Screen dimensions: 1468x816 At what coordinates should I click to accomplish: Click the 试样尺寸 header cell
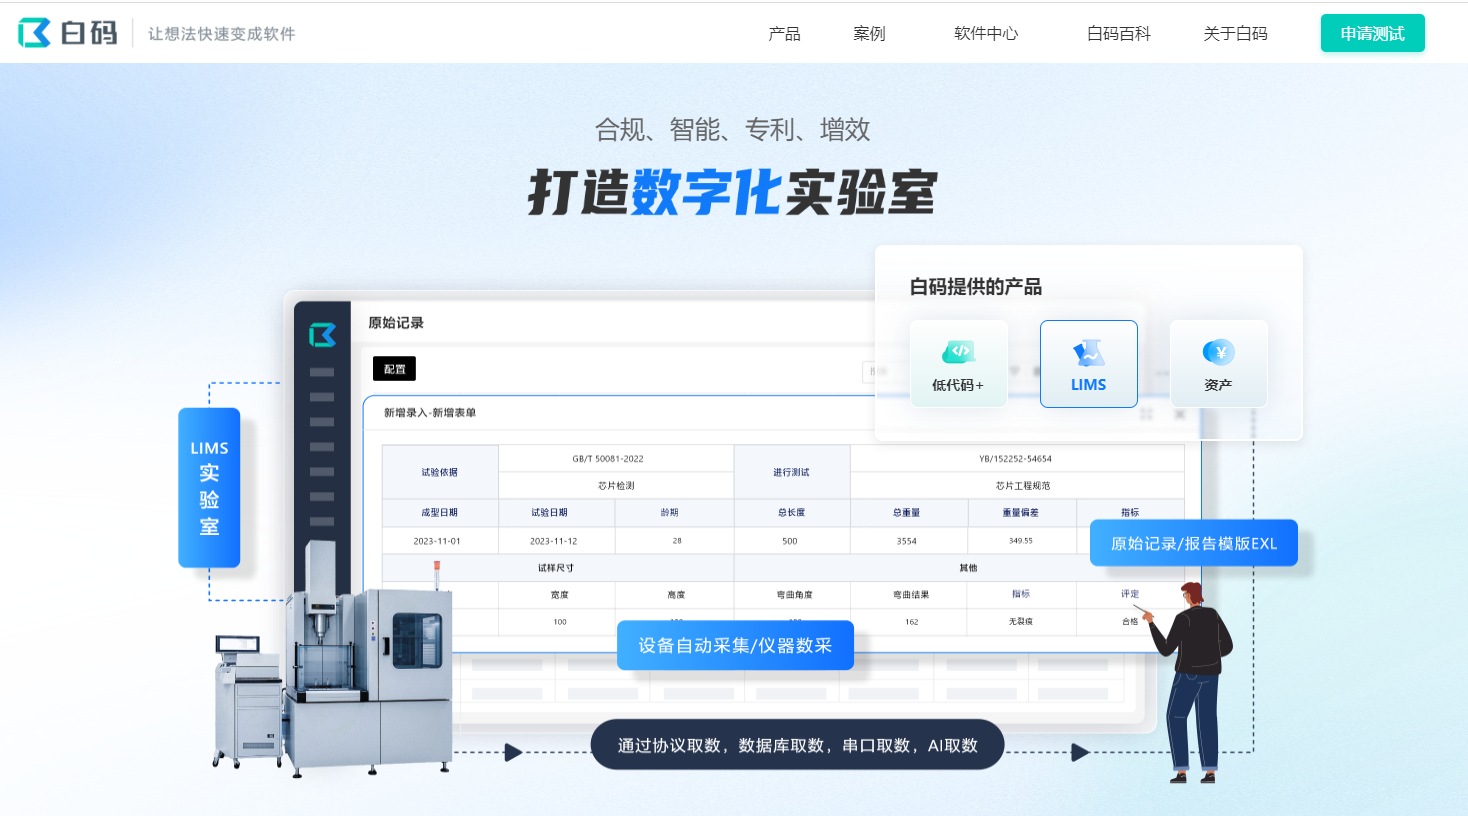[556, 568]
